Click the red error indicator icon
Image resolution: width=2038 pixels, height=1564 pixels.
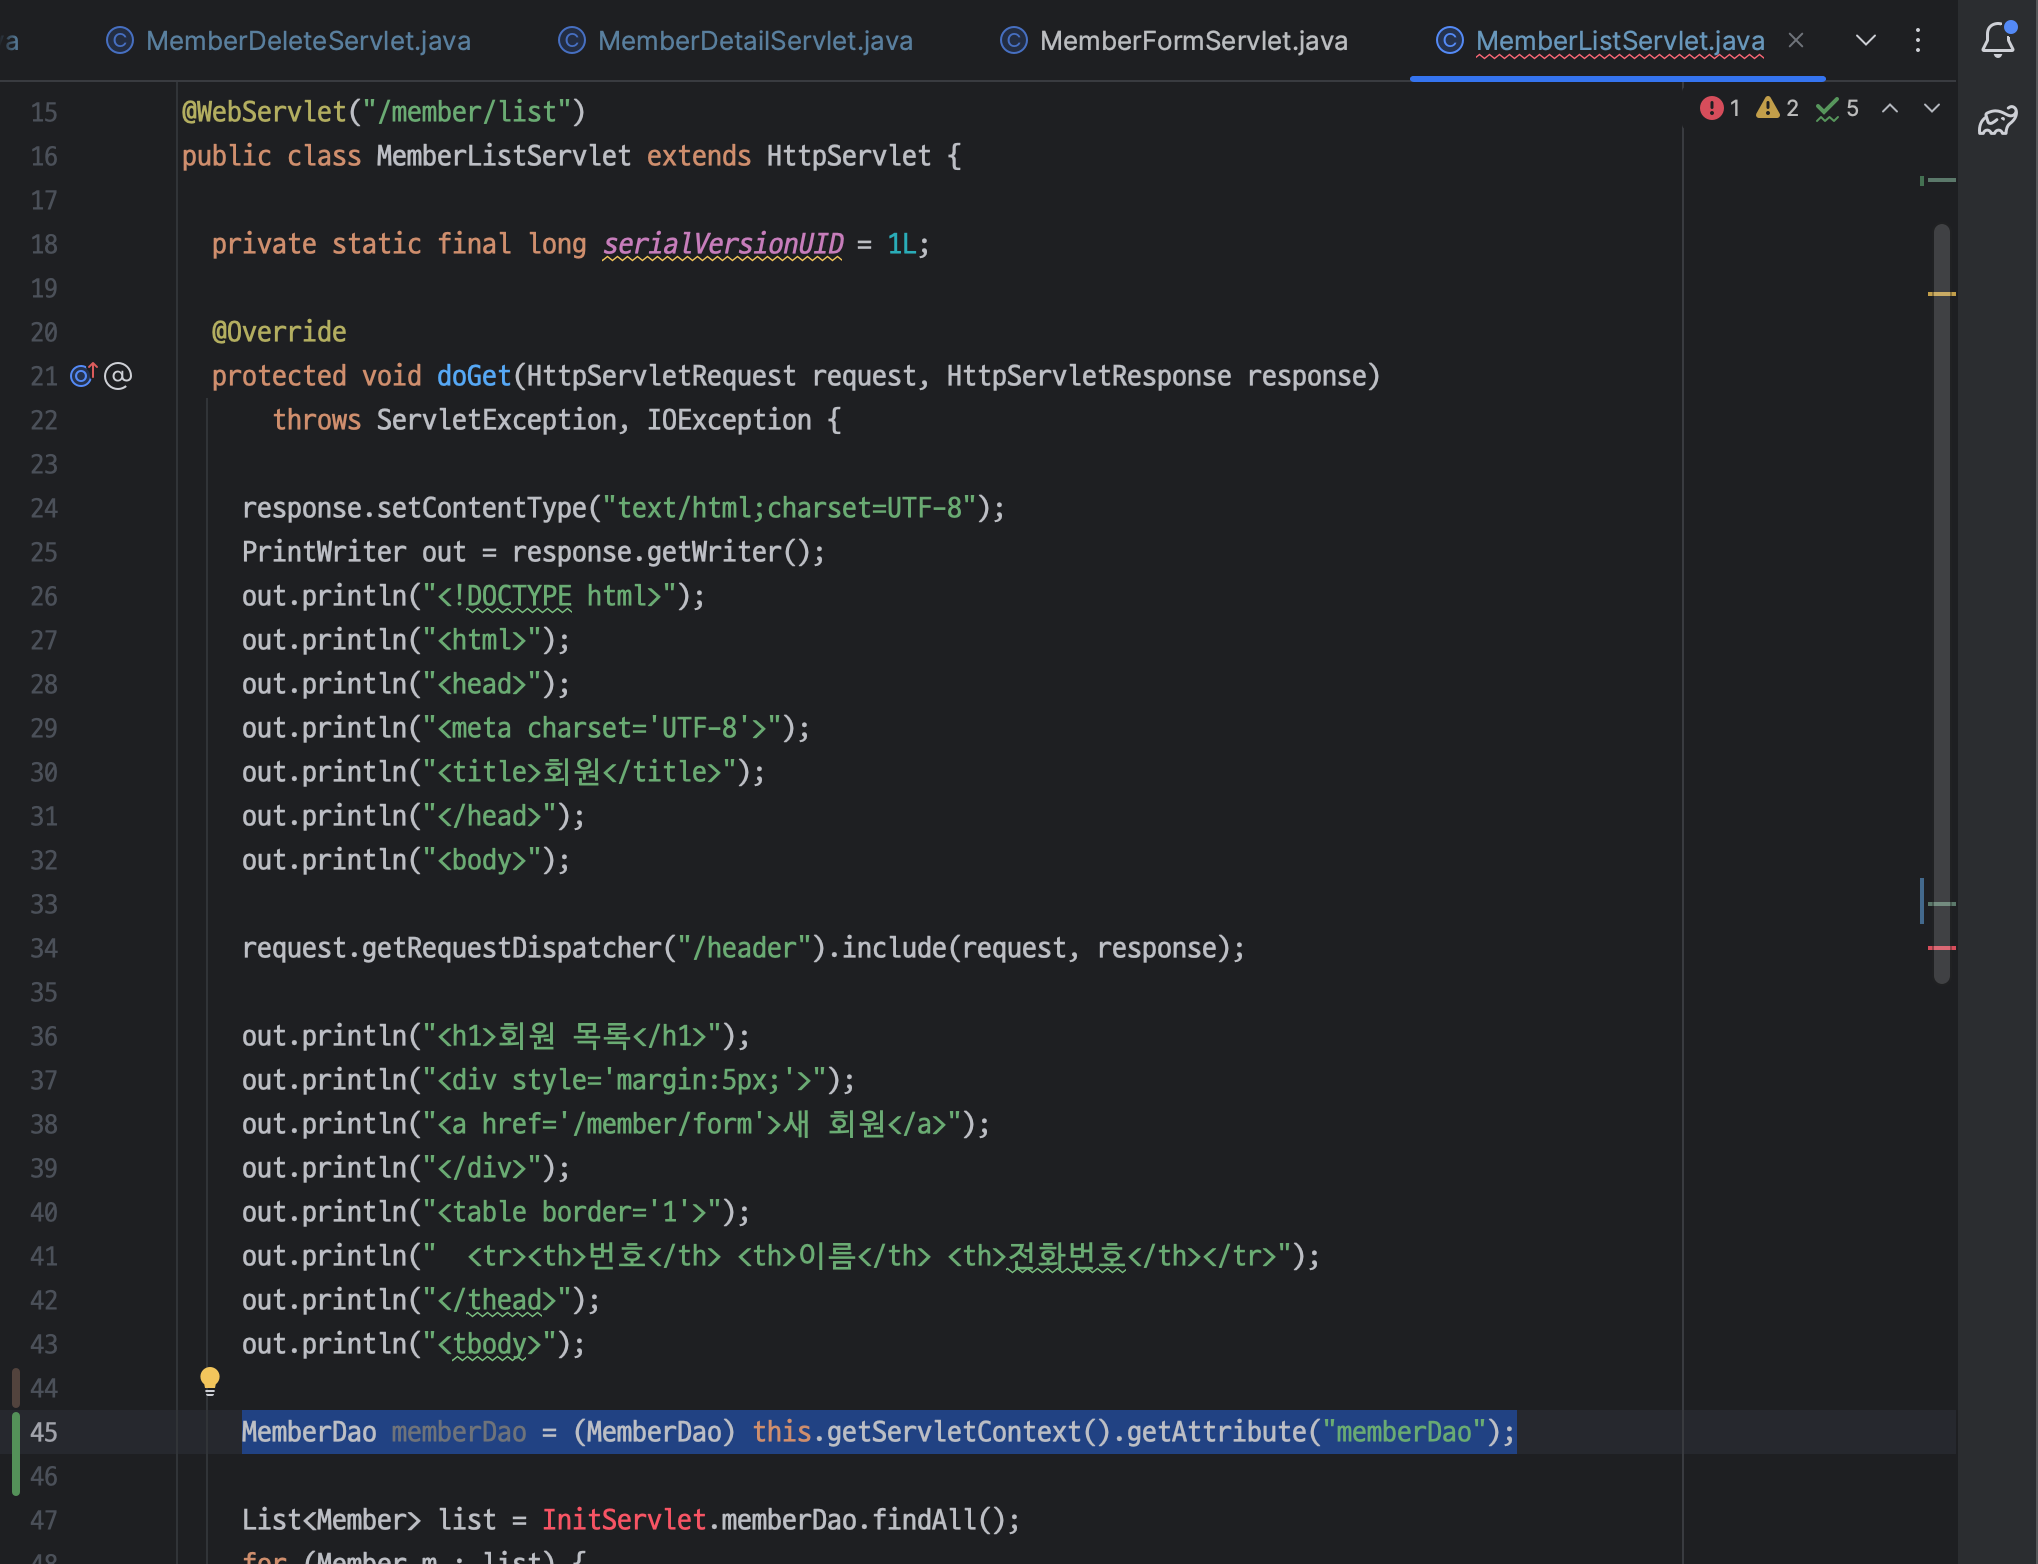click(x=1711, y=108)
